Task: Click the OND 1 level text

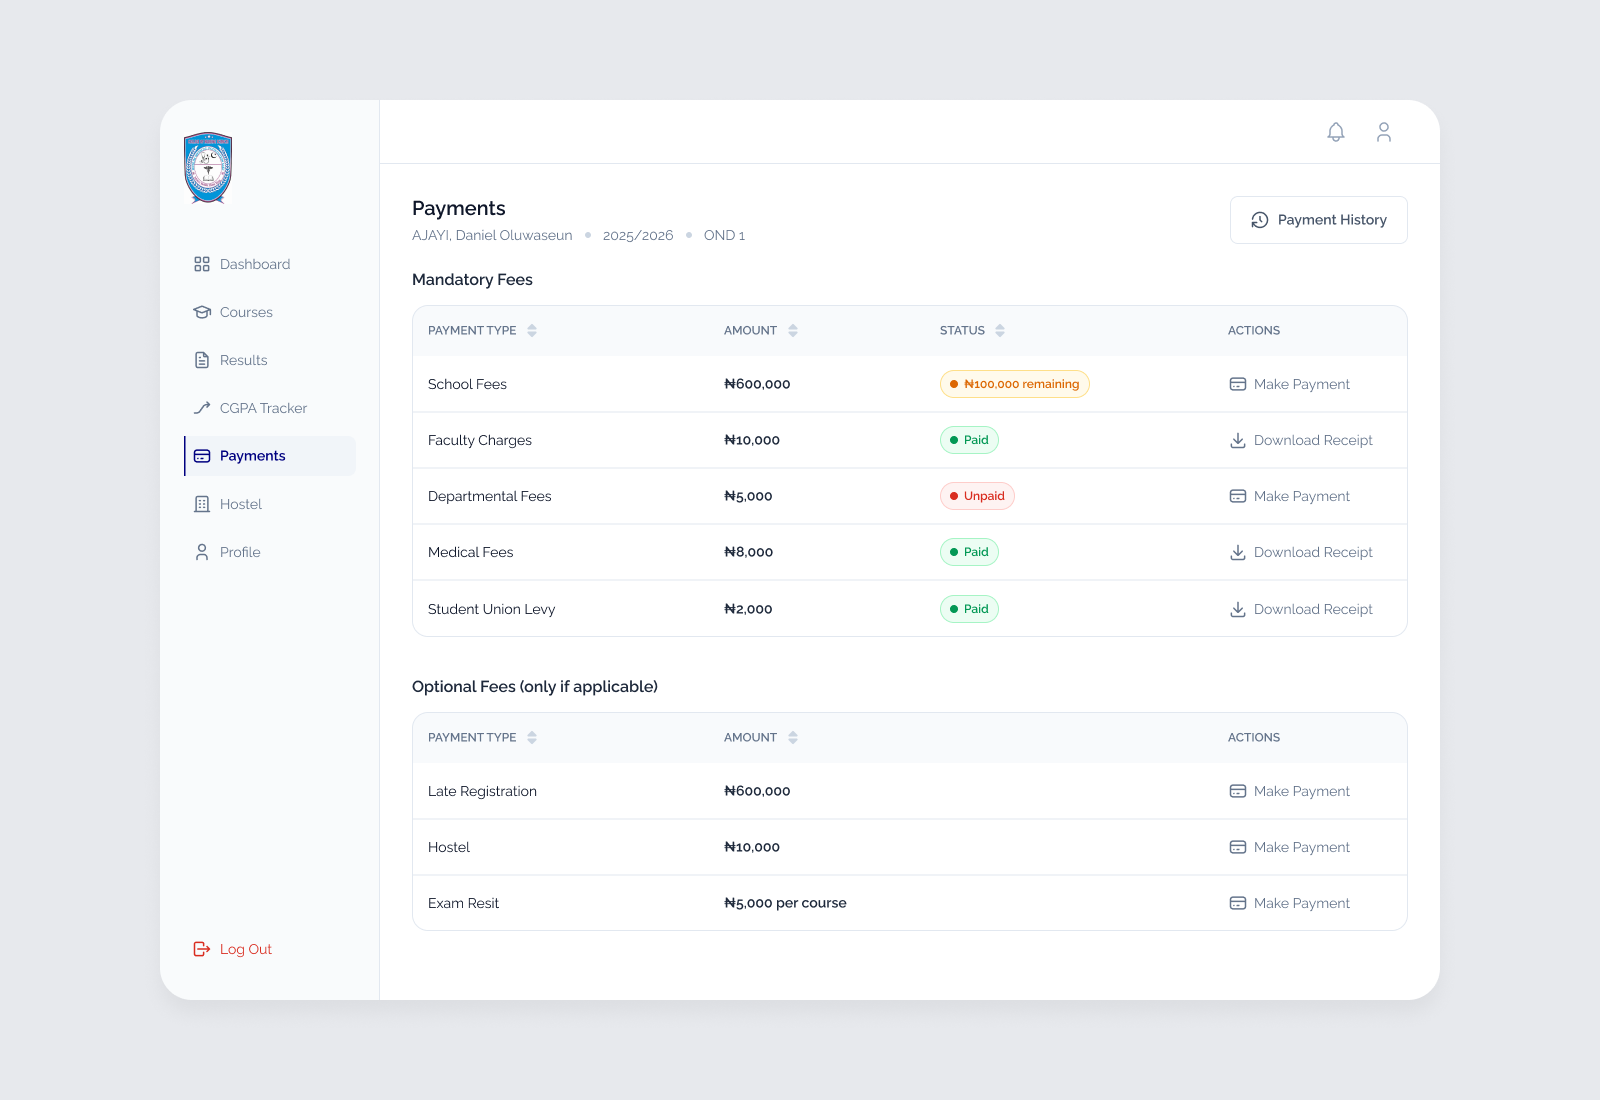Action: tap(724, 235)
